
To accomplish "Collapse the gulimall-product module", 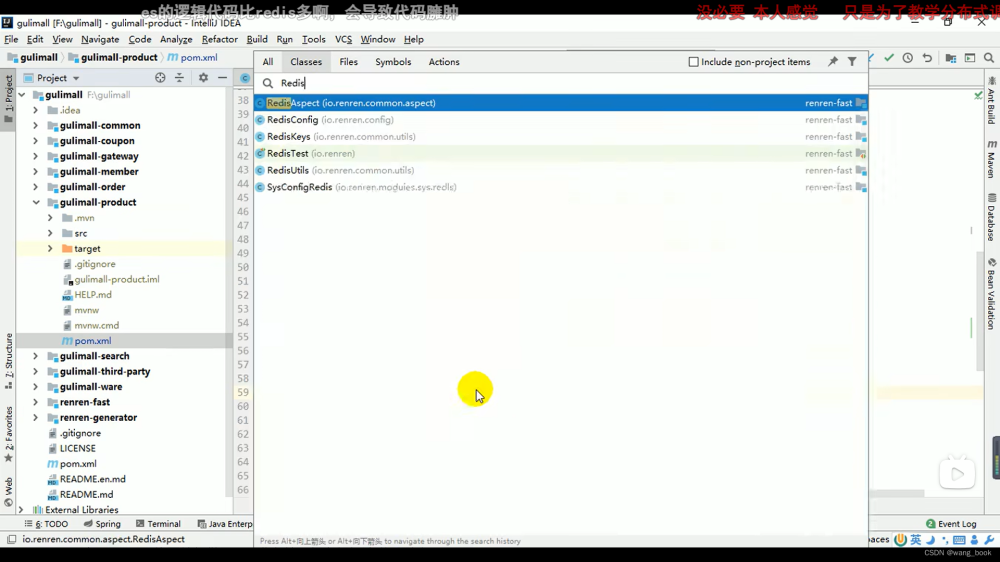I will pos(36,202).
